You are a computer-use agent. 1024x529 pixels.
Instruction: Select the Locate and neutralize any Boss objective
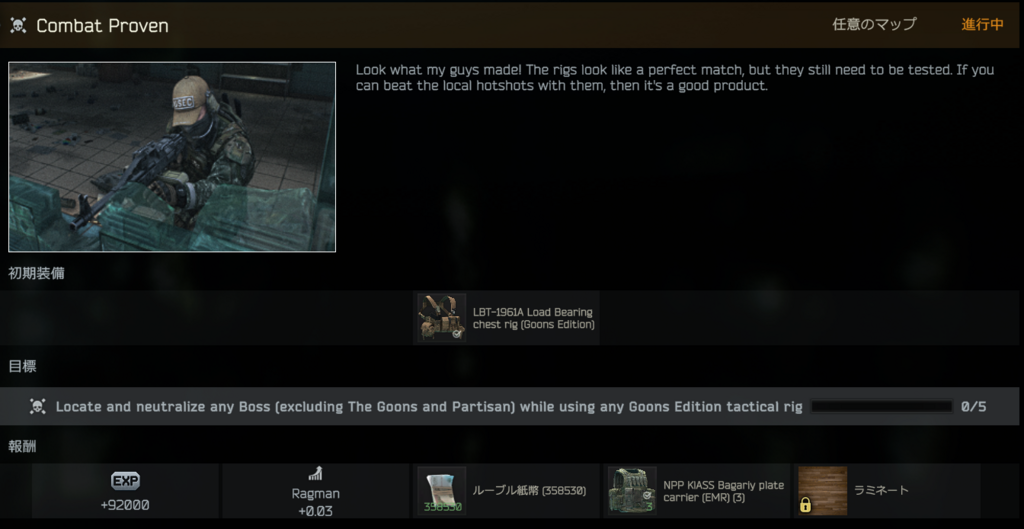[x=512, y=406]
